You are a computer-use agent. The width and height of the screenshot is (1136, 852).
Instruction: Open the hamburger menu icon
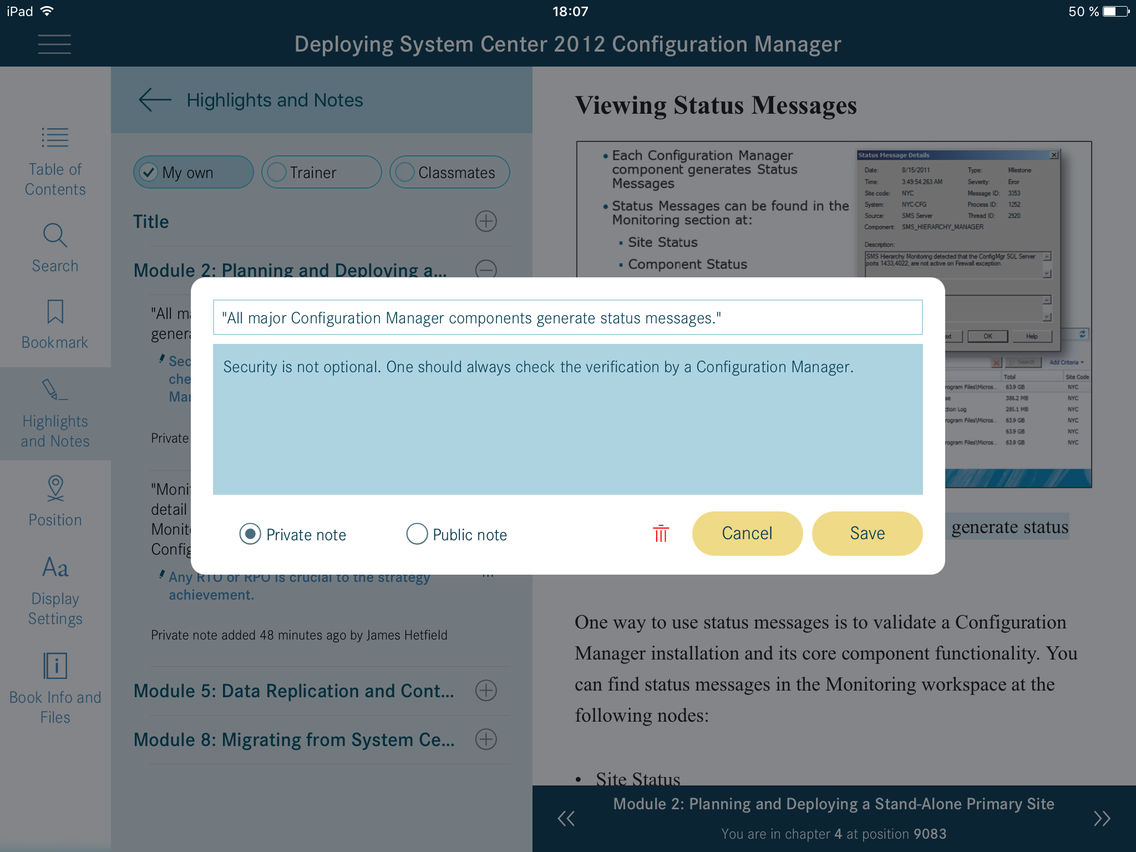54,44
